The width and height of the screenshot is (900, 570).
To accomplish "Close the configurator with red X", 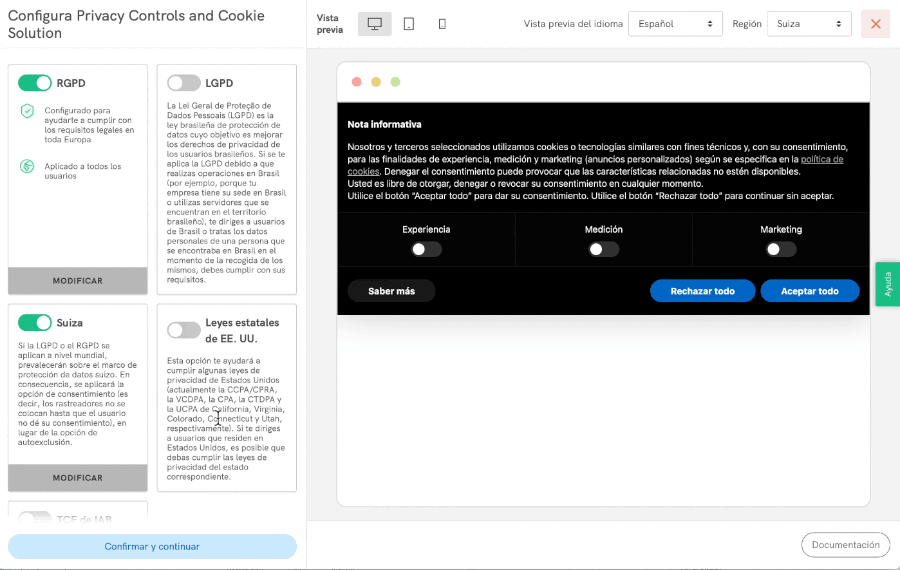I will click(x=875, y=24).
